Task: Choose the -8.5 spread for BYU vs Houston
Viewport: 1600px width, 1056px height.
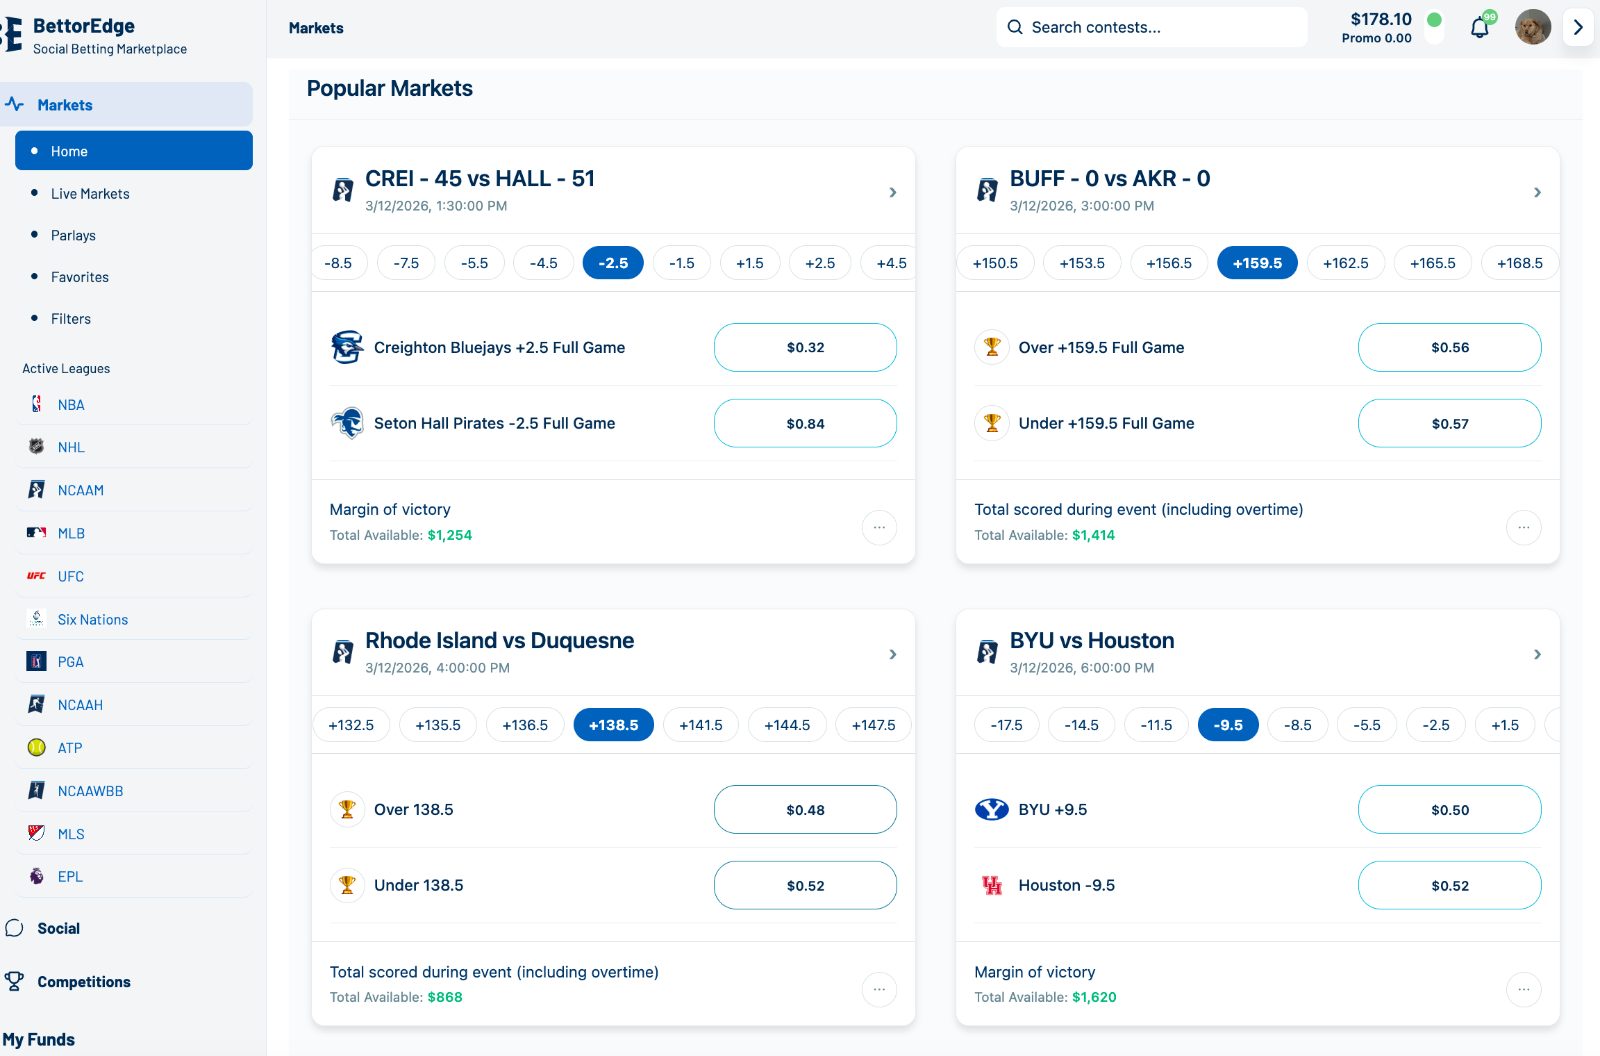Action: point(1297,725)
